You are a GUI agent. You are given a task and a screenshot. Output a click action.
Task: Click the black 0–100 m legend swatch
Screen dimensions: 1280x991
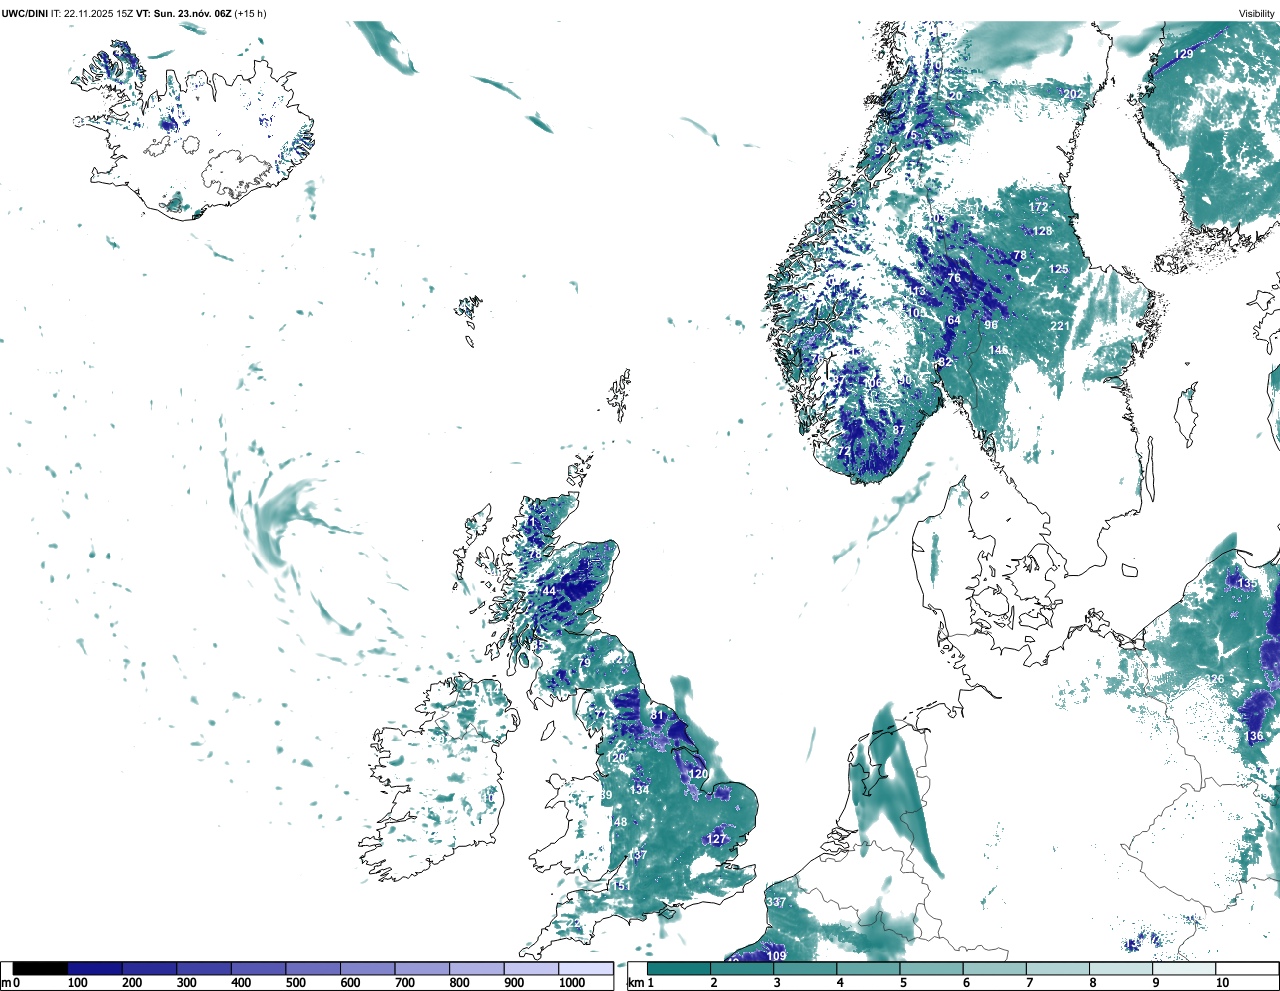pyautogui.click(x=41, y=968)
